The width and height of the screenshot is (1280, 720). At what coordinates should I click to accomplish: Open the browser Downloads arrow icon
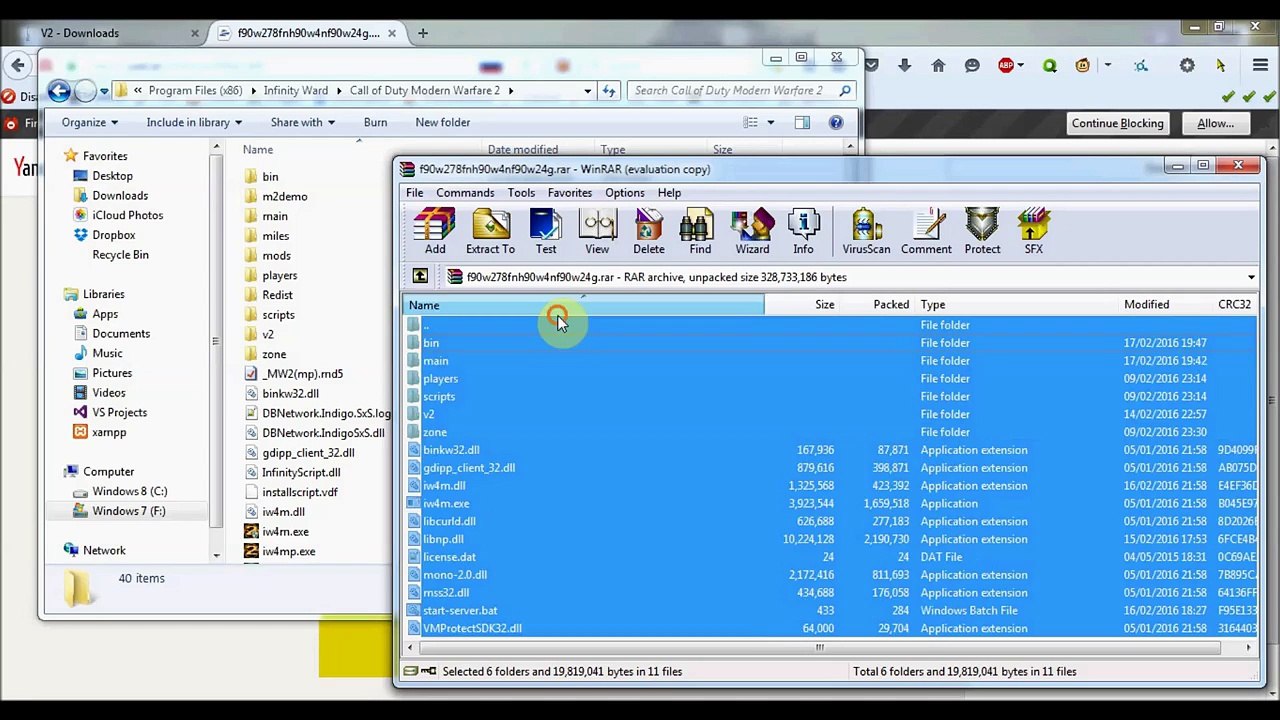(x=904, y=66)
